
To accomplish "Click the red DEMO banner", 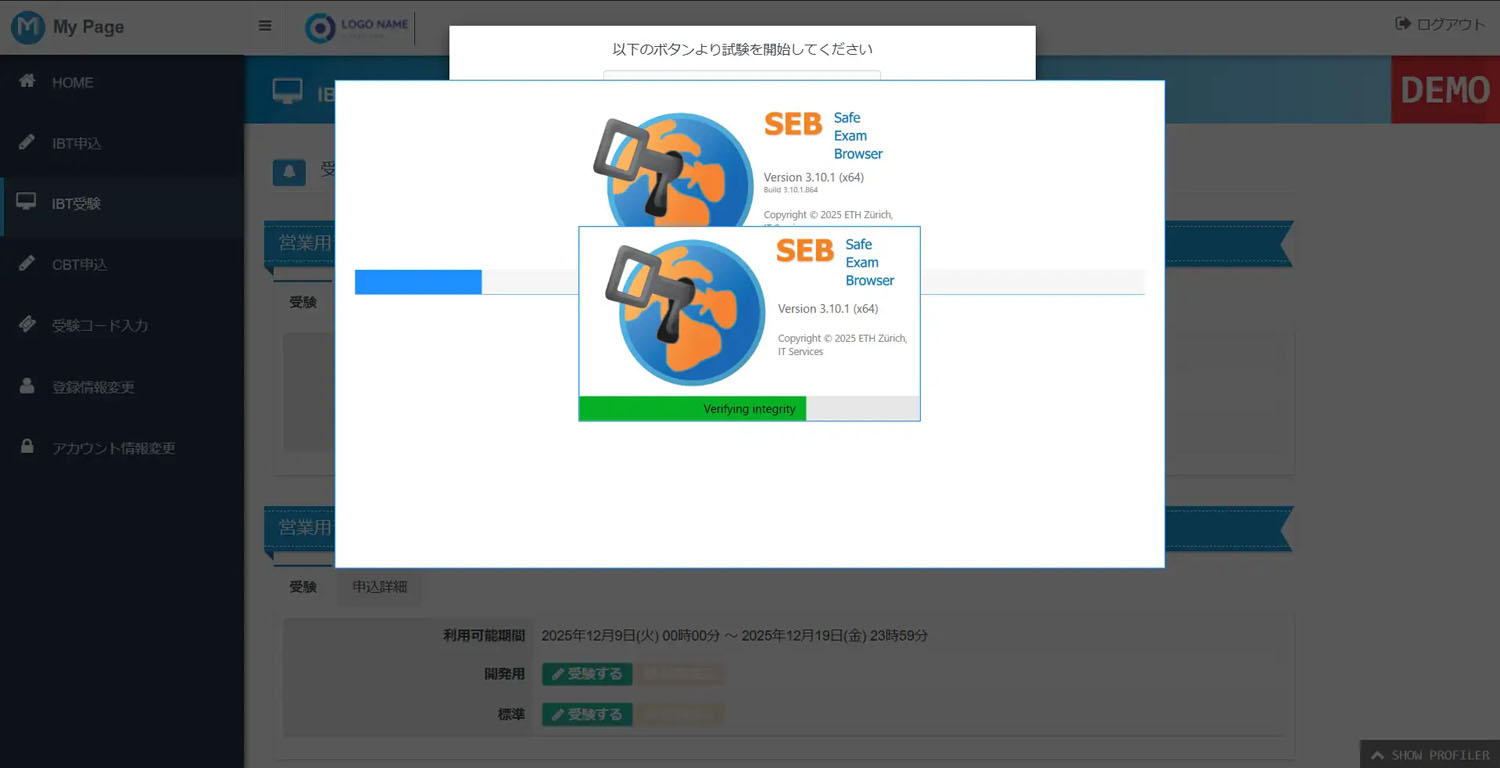I will (1444, 90).
